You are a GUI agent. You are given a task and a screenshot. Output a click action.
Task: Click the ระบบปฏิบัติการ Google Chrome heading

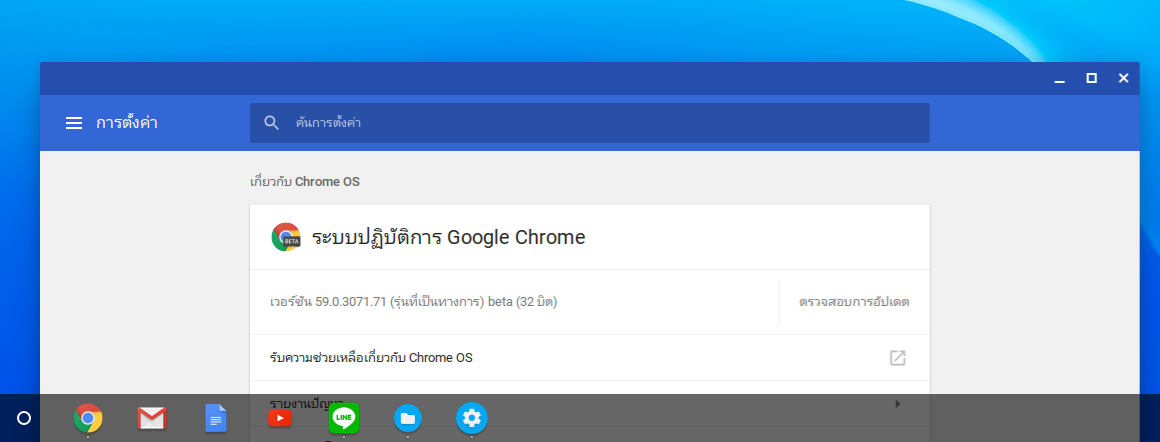[448, 237]
